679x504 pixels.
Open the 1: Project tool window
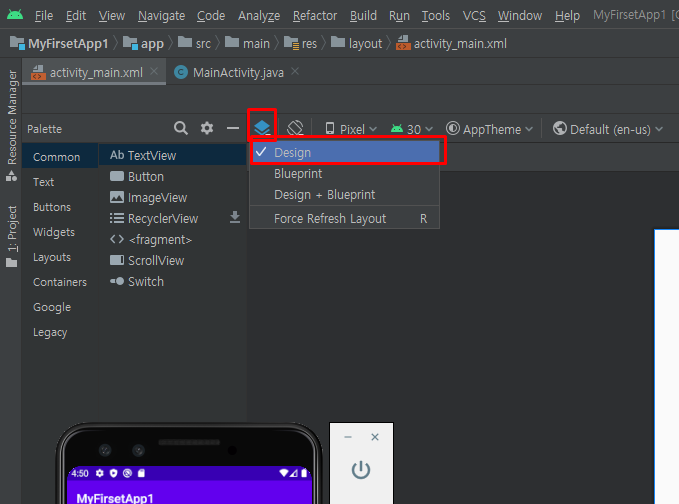click(12, 236)
